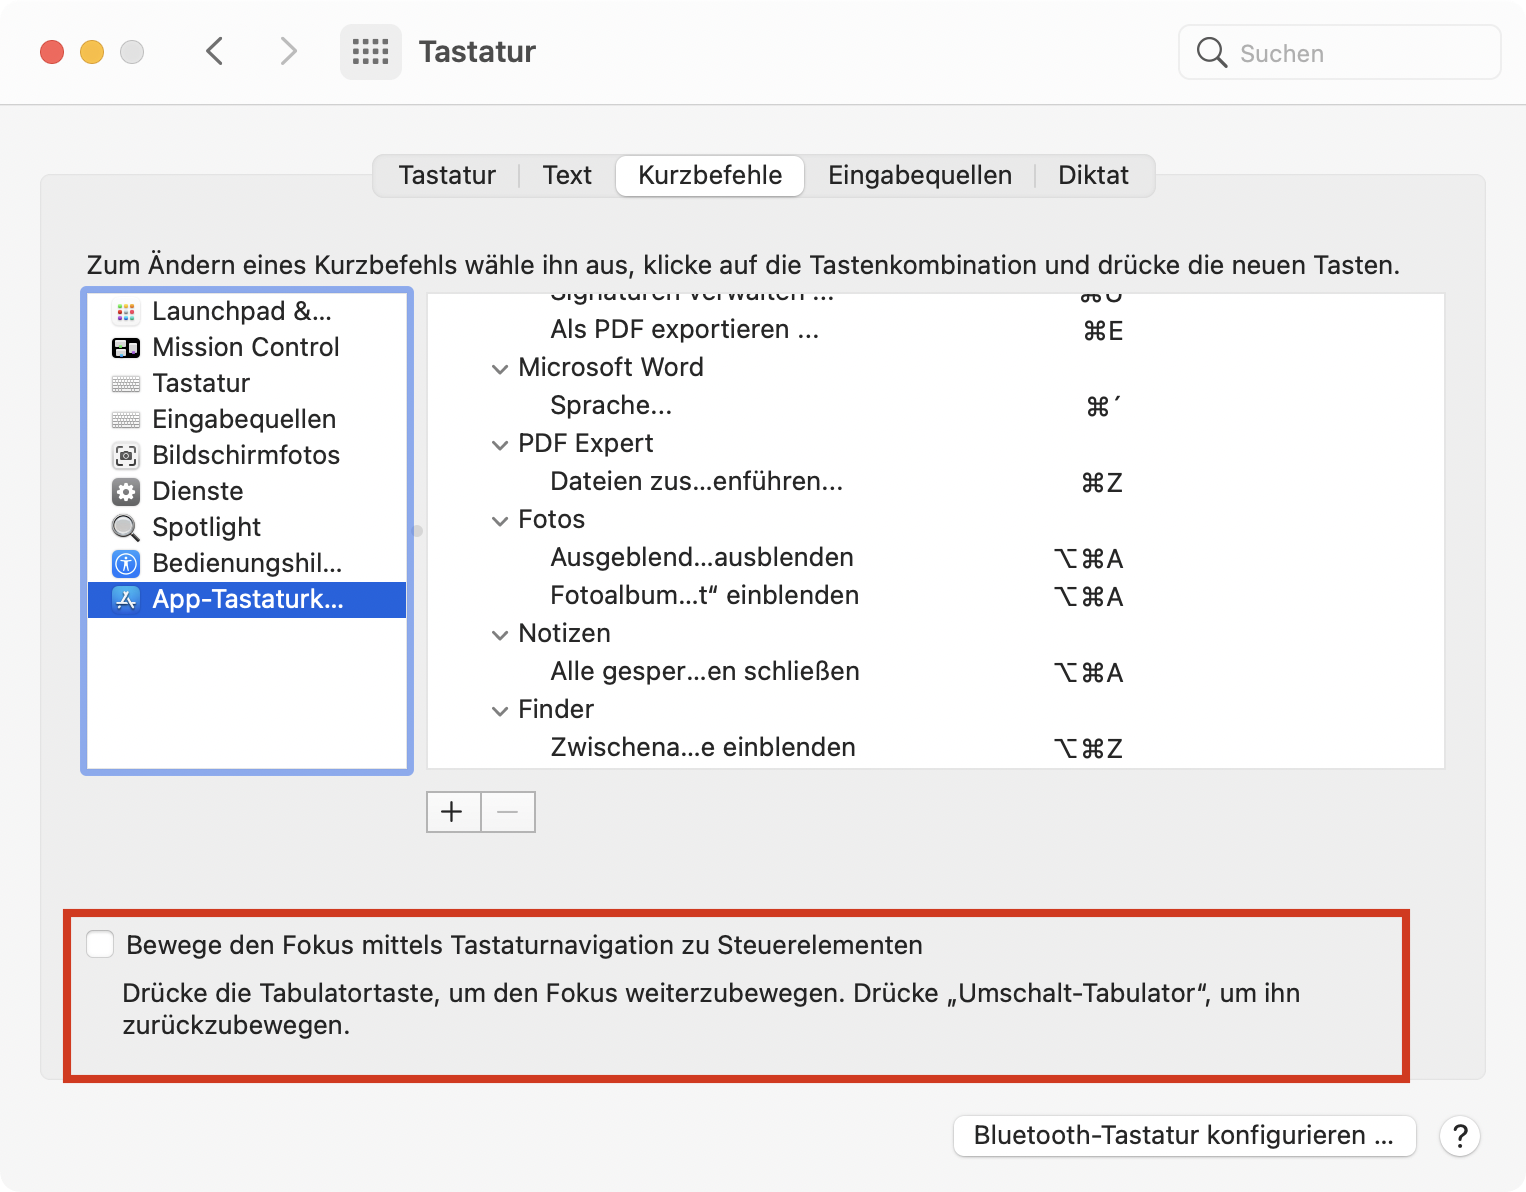This screenshot has width=1526, height=1192.
Task: Select the 'Alle gesper...en schließen' shortcut row
Action: click(936, 672)
